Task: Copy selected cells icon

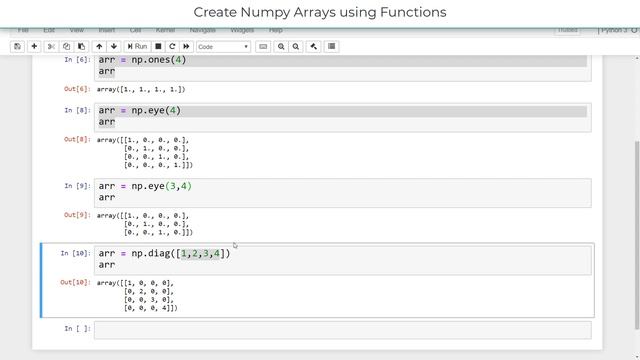Action: pyautogui.click(x=66, y=47)
